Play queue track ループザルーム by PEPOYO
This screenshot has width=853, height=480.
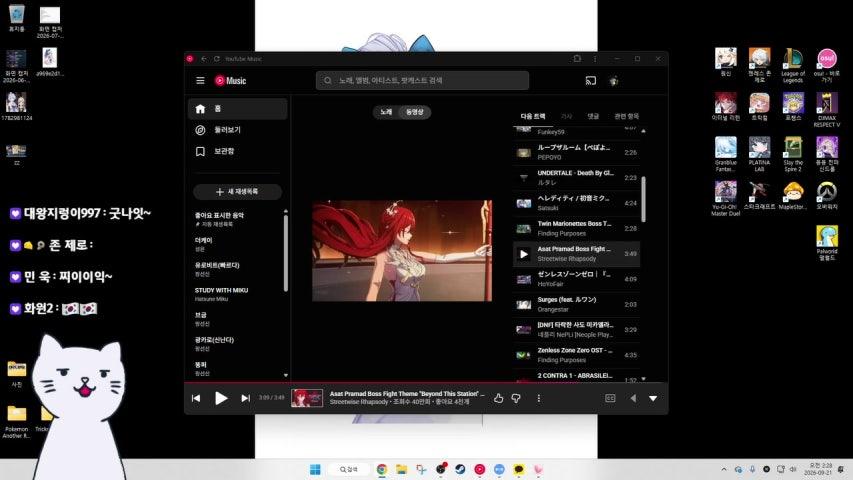tap(577, 152)
